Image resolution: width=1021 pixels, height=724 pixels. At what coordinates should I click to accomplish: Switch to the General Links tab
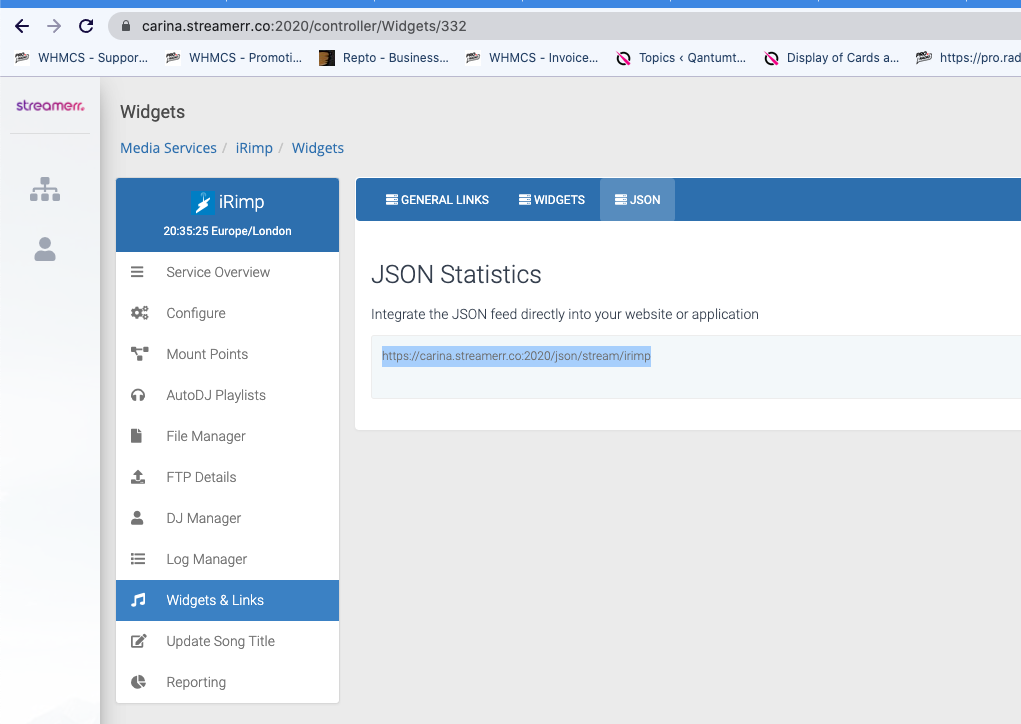(x=437, y=200)
